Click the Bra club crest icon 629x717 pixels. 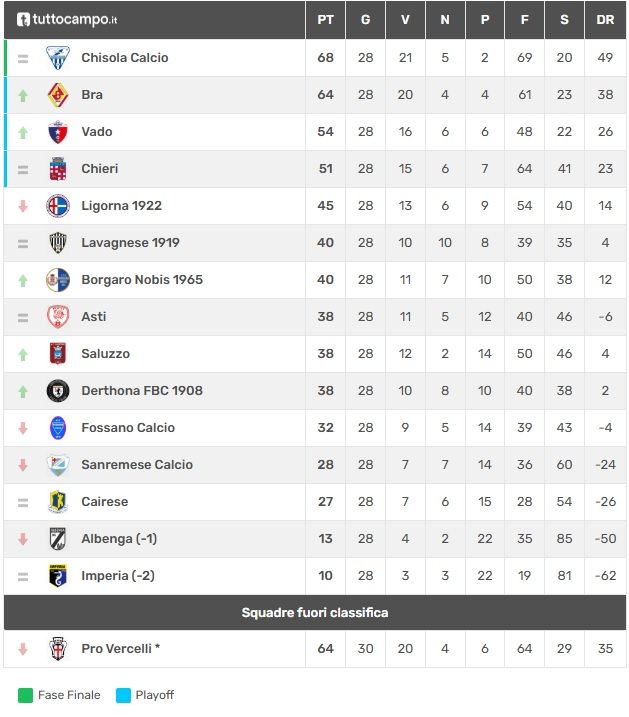(x=58, y=95)
